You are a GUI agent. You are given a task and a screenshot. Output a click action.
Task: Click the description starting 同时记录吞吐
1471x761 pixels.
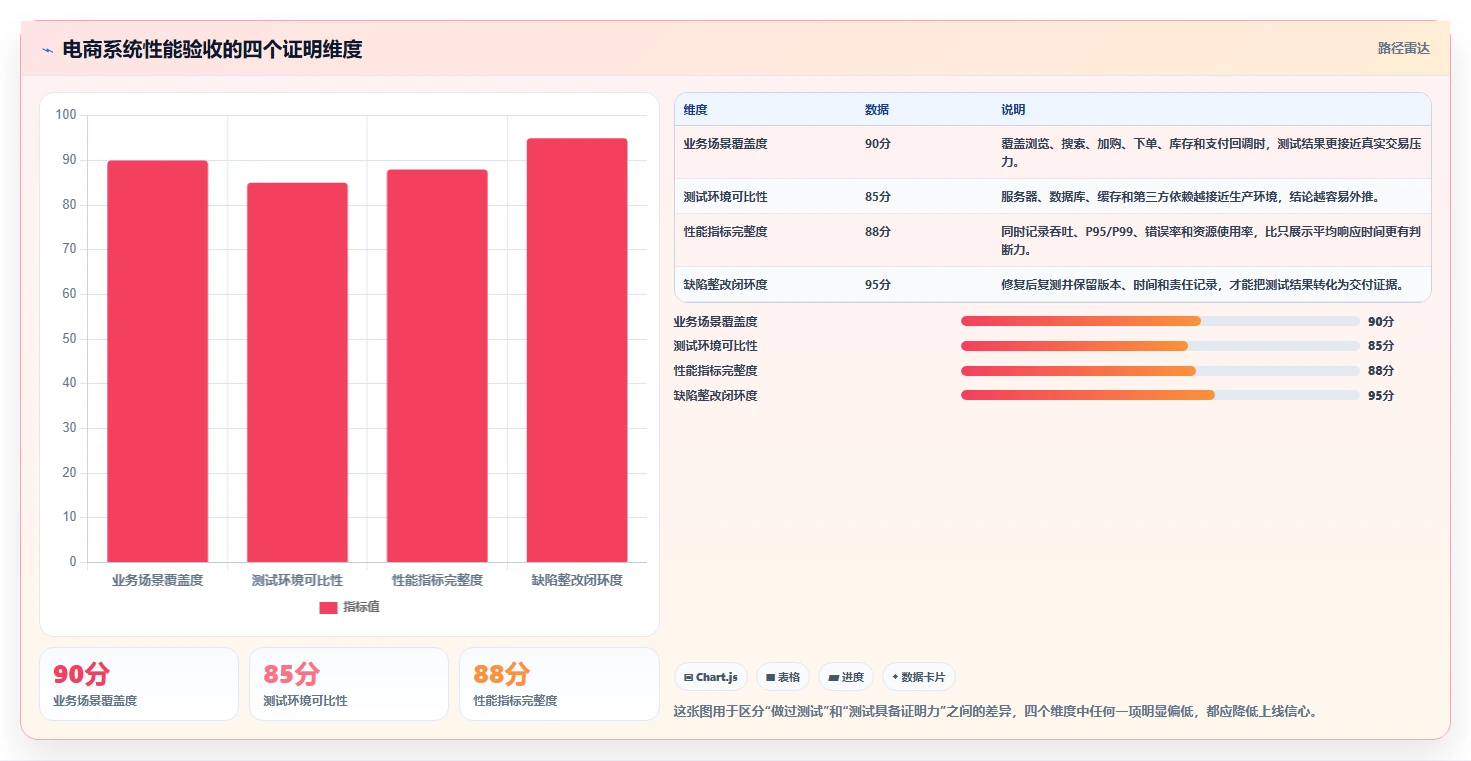tap(1210, 240)
